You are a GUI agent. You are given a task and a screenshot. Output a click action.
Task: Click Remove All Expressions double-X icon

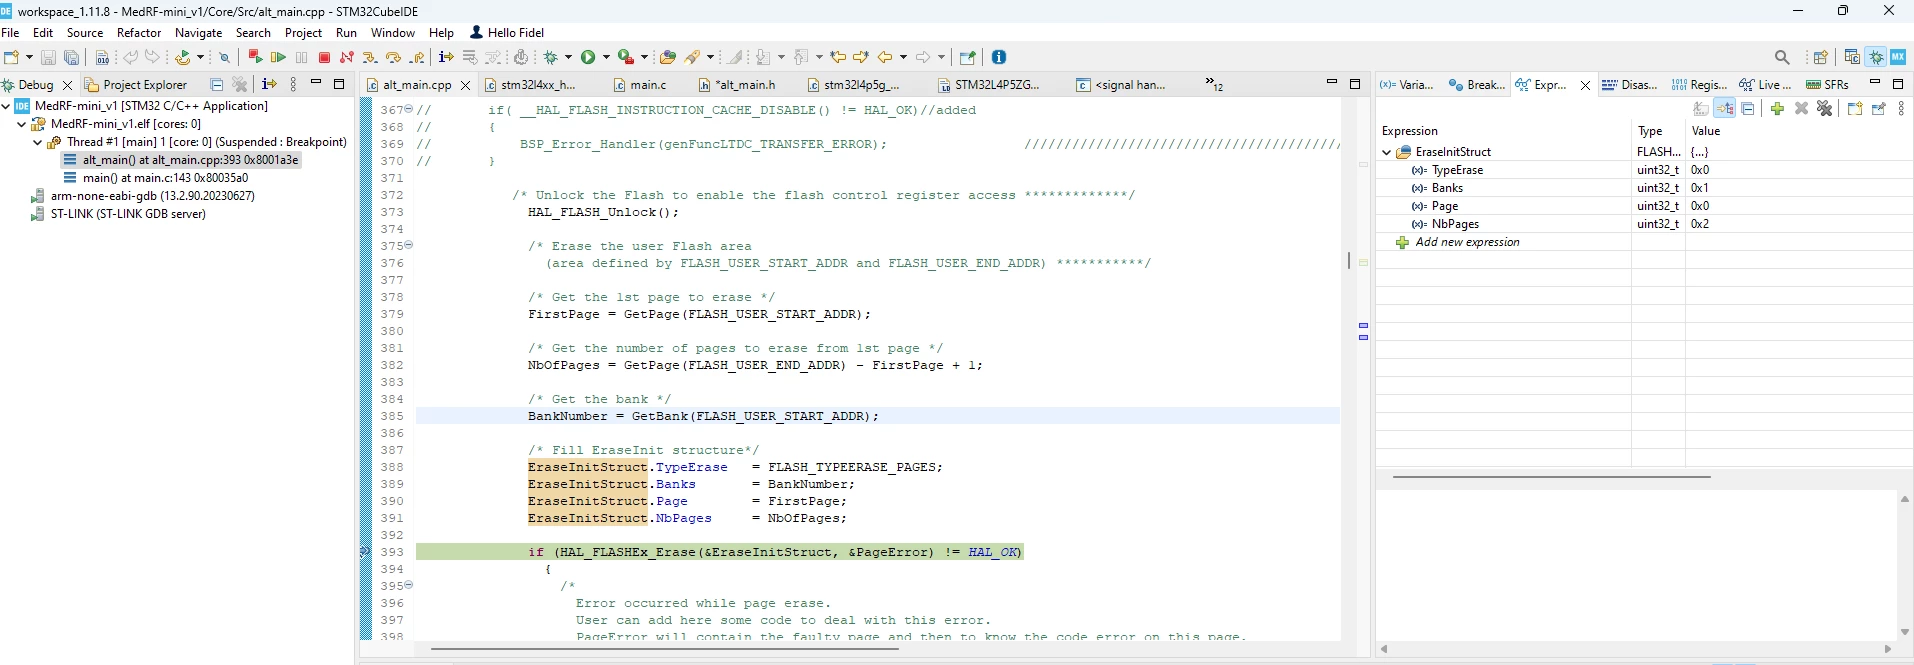click(x=1825, y=108)
